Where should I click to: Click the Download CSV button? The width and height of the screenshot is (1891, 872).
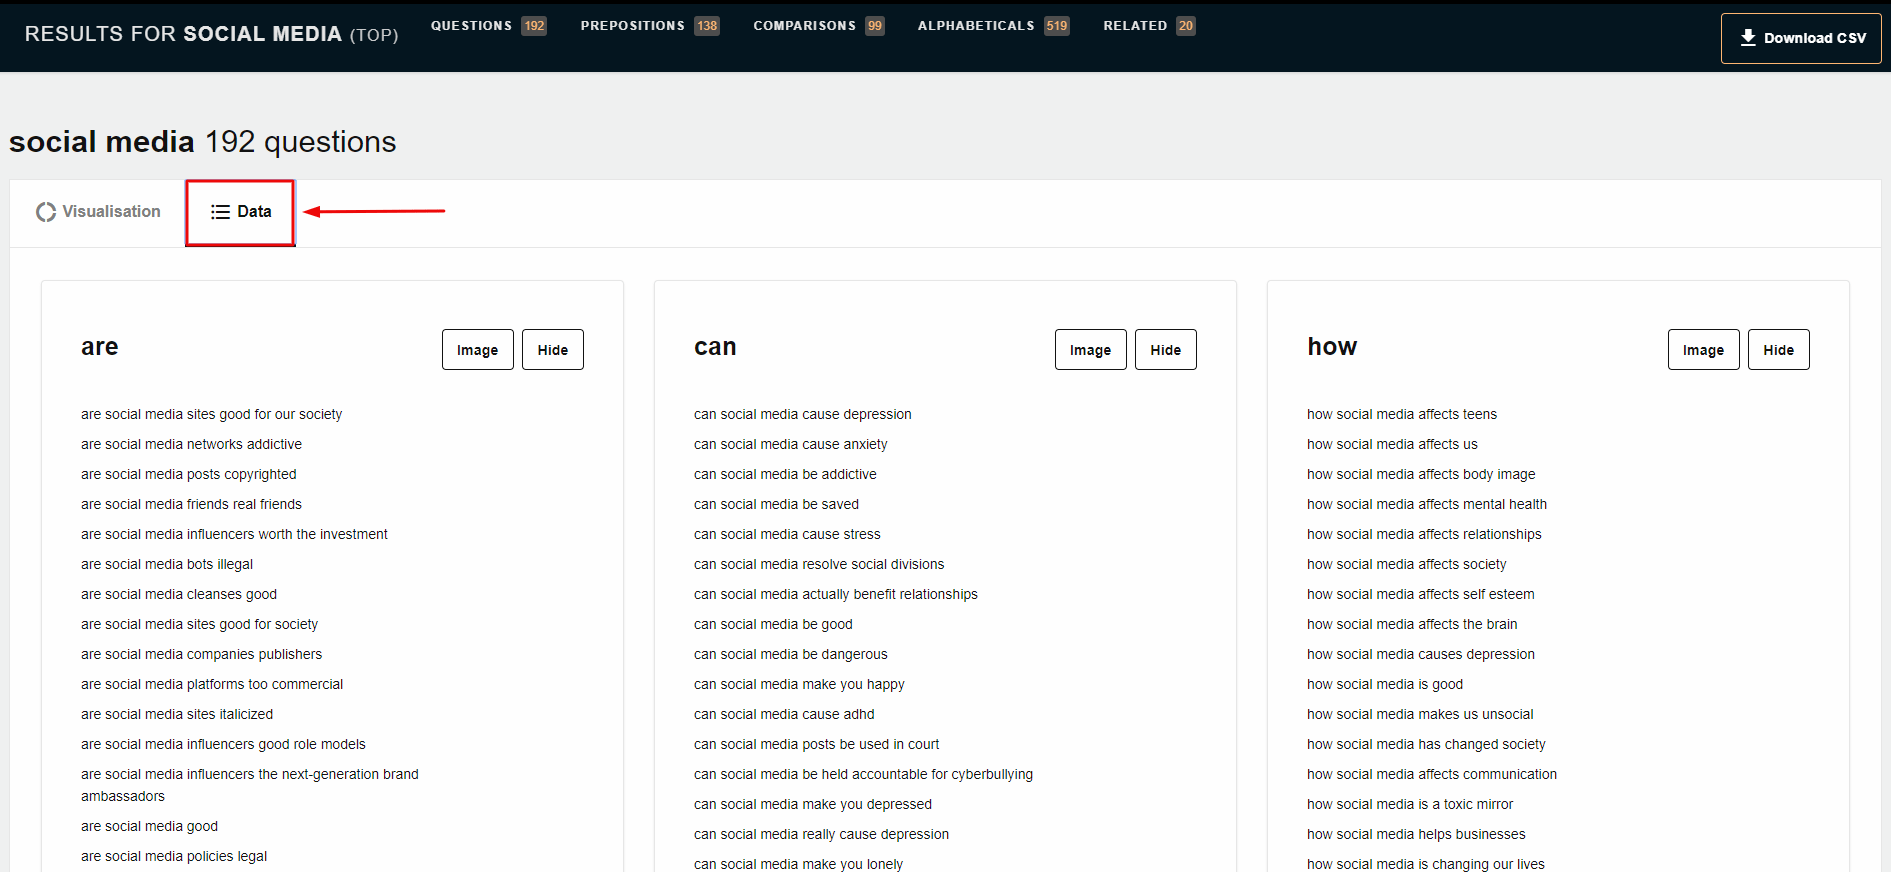pyautogui.click(x=1800, y=38)
